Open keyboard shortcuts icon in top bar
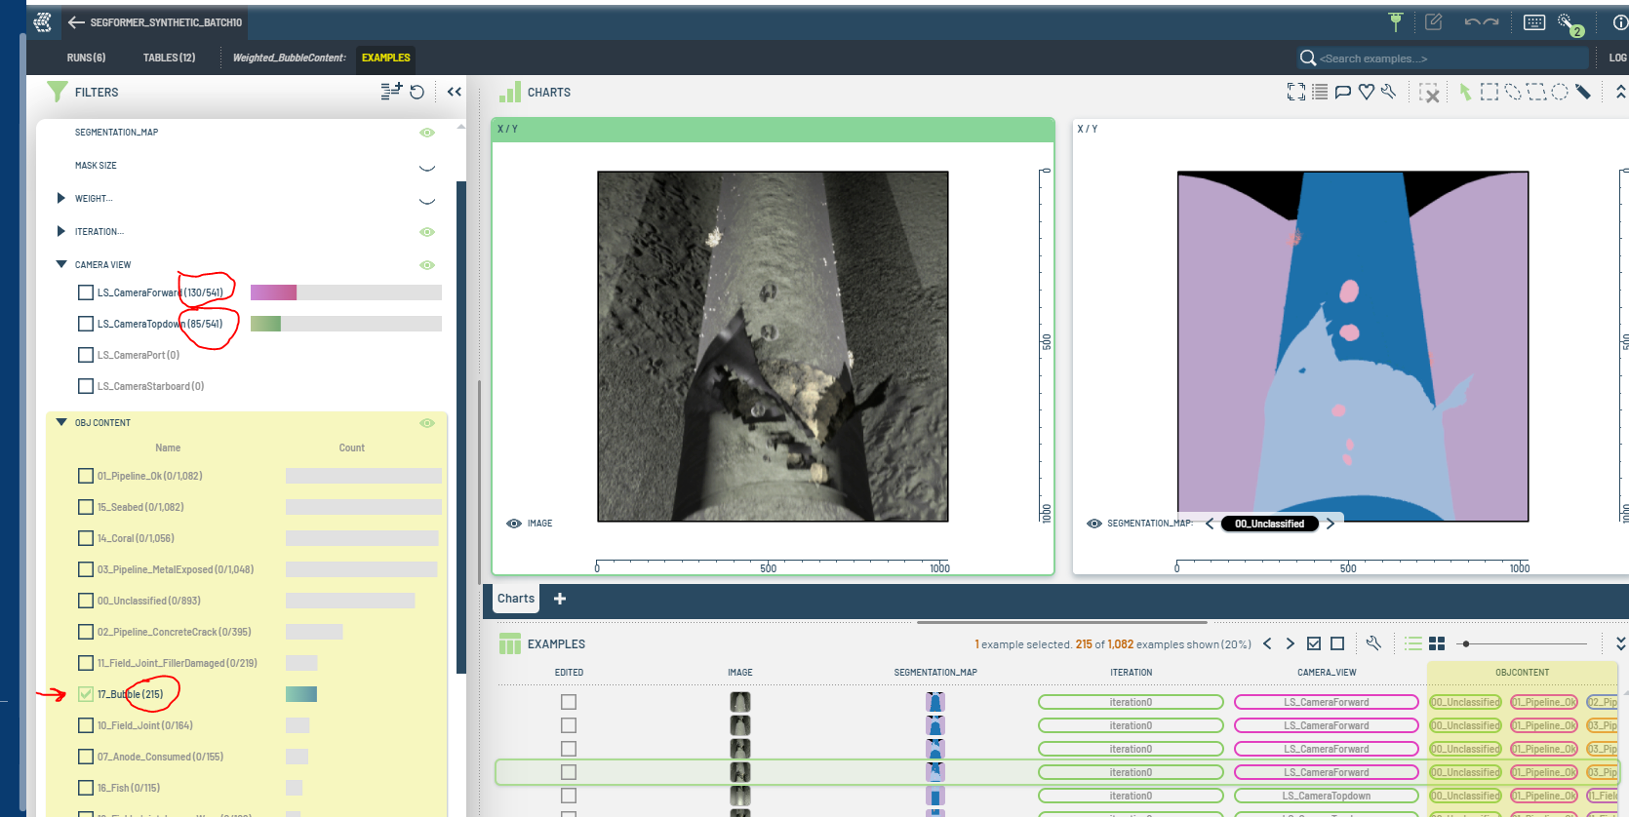The image size is (1629, 817). 1533,22
